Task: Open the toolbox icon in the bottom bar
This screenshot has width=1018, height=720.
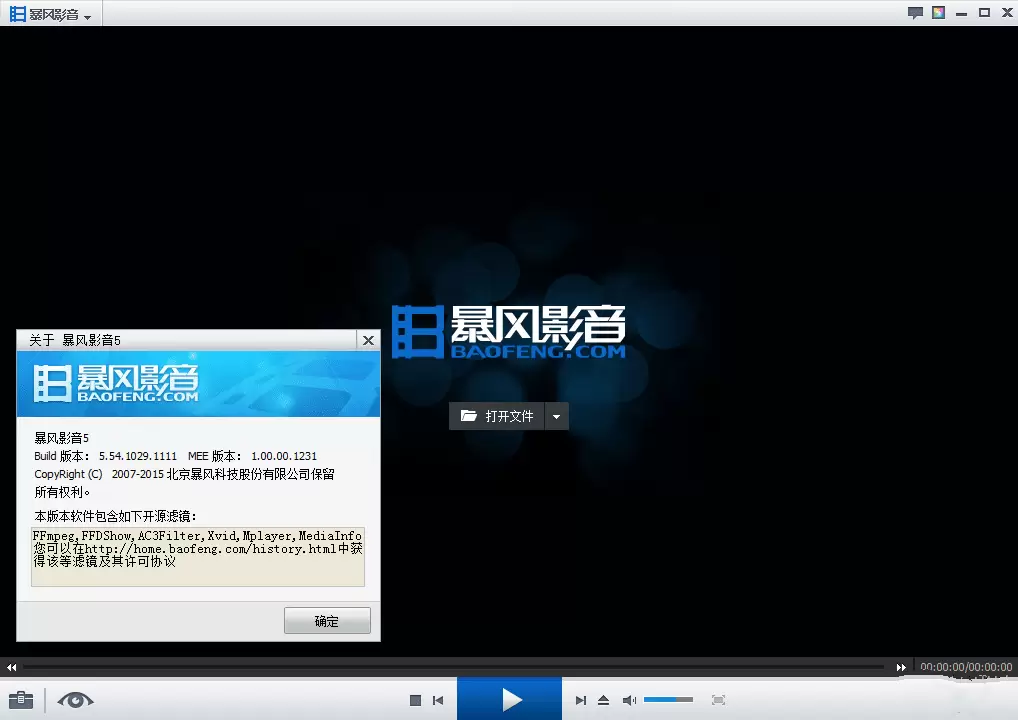Action: (x=21, y=700)
